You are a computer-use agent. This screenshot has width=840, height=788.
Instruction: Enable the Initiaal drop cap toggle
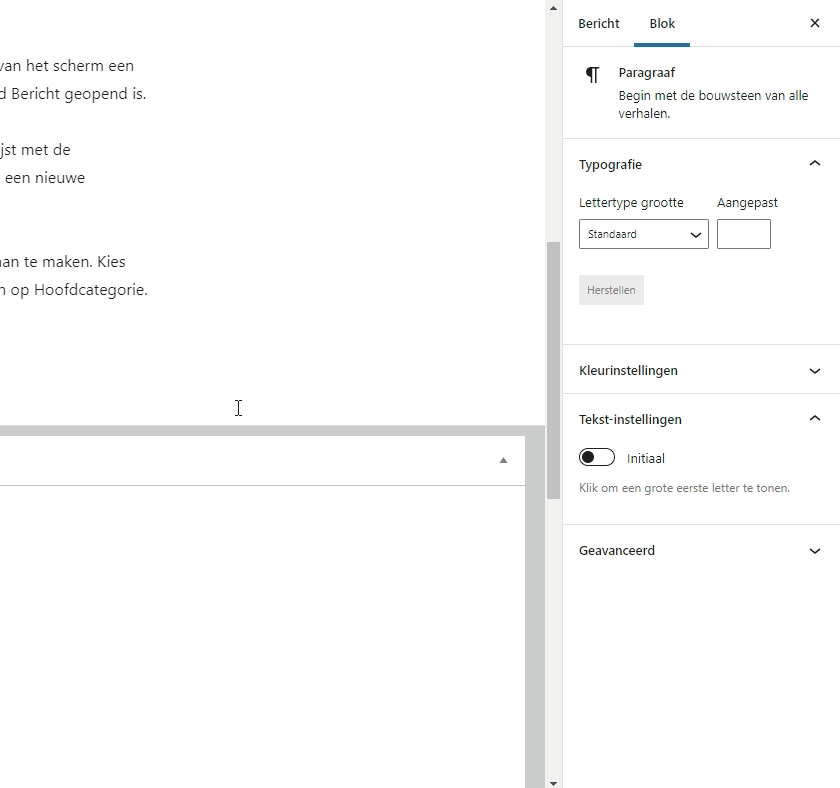597,458
